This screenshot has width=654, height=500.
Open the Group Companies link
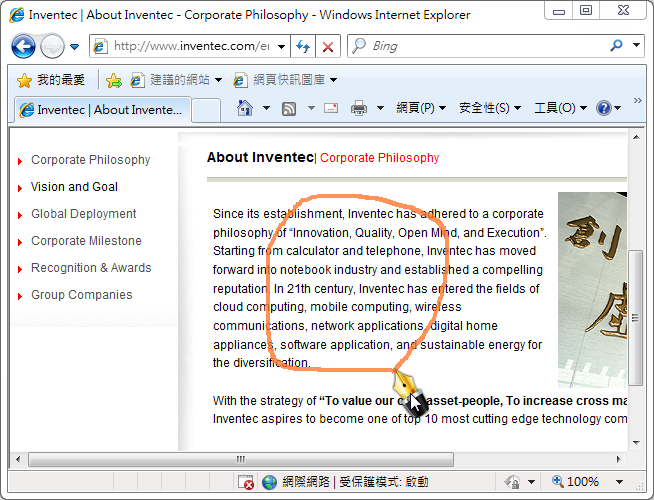82,295
